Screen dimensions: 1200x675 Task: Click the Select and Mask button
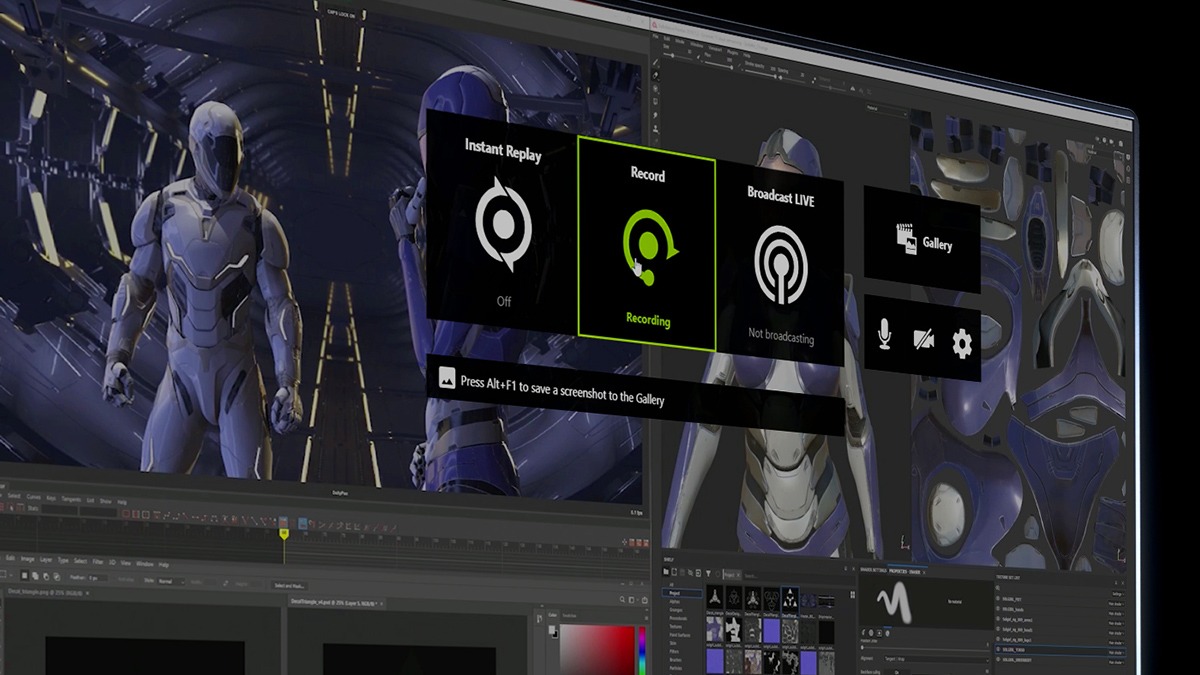(x=290, y=585)
